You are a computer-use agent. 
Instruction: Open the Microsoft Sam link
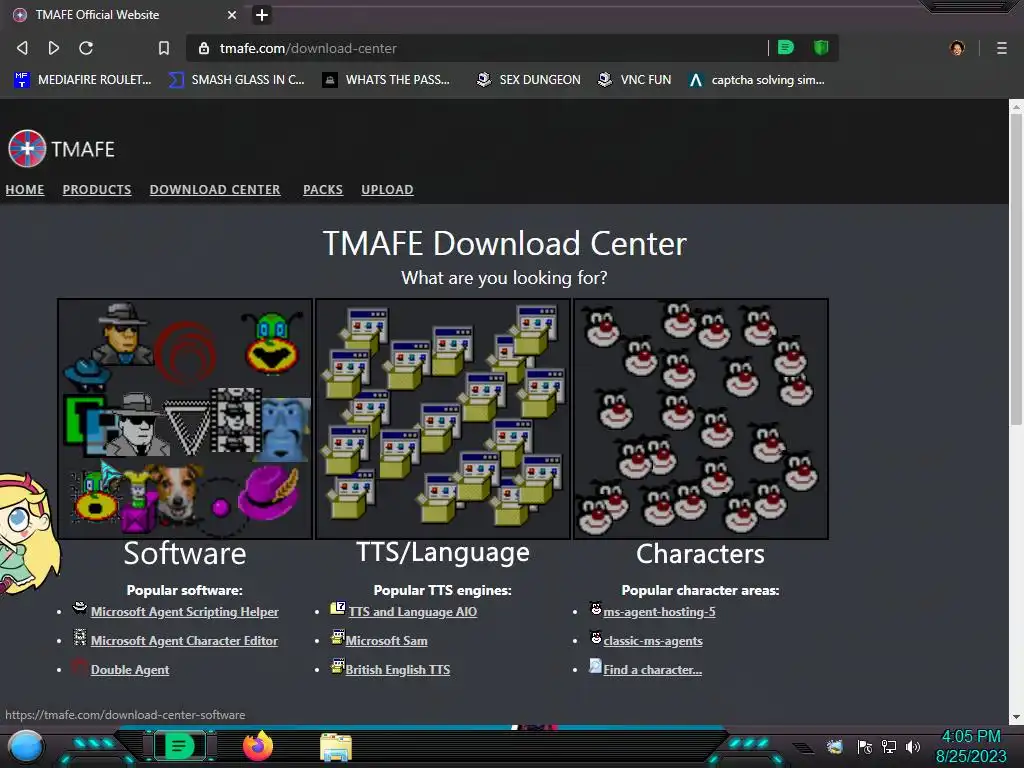coord(387,641)
